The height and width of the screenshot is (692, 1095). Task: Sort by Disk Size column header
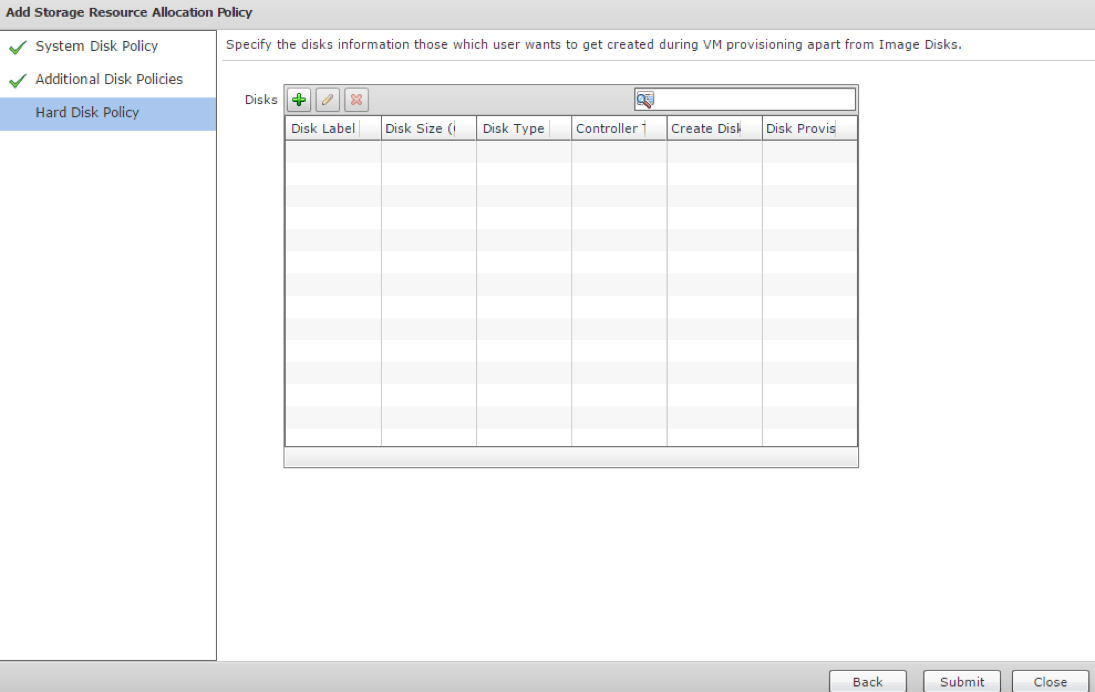click(x=429, y=128)
